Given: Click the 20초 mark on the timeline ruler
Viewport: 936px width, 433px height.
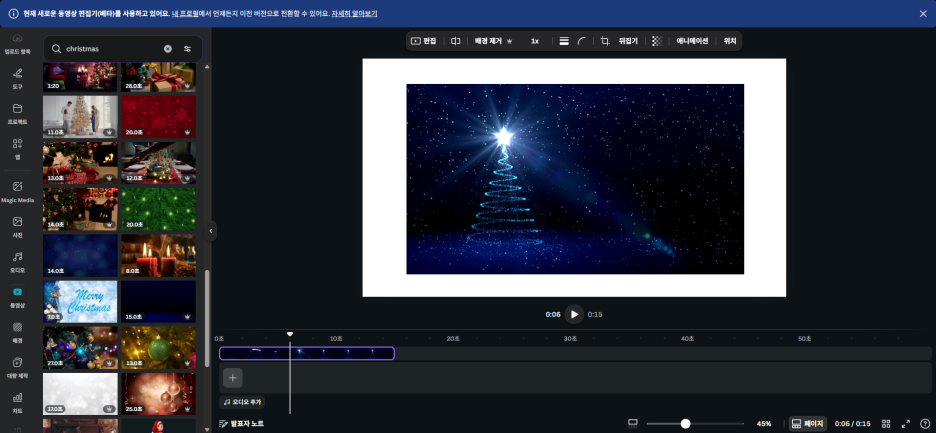Looking at the screenshot, I should 453,339.
